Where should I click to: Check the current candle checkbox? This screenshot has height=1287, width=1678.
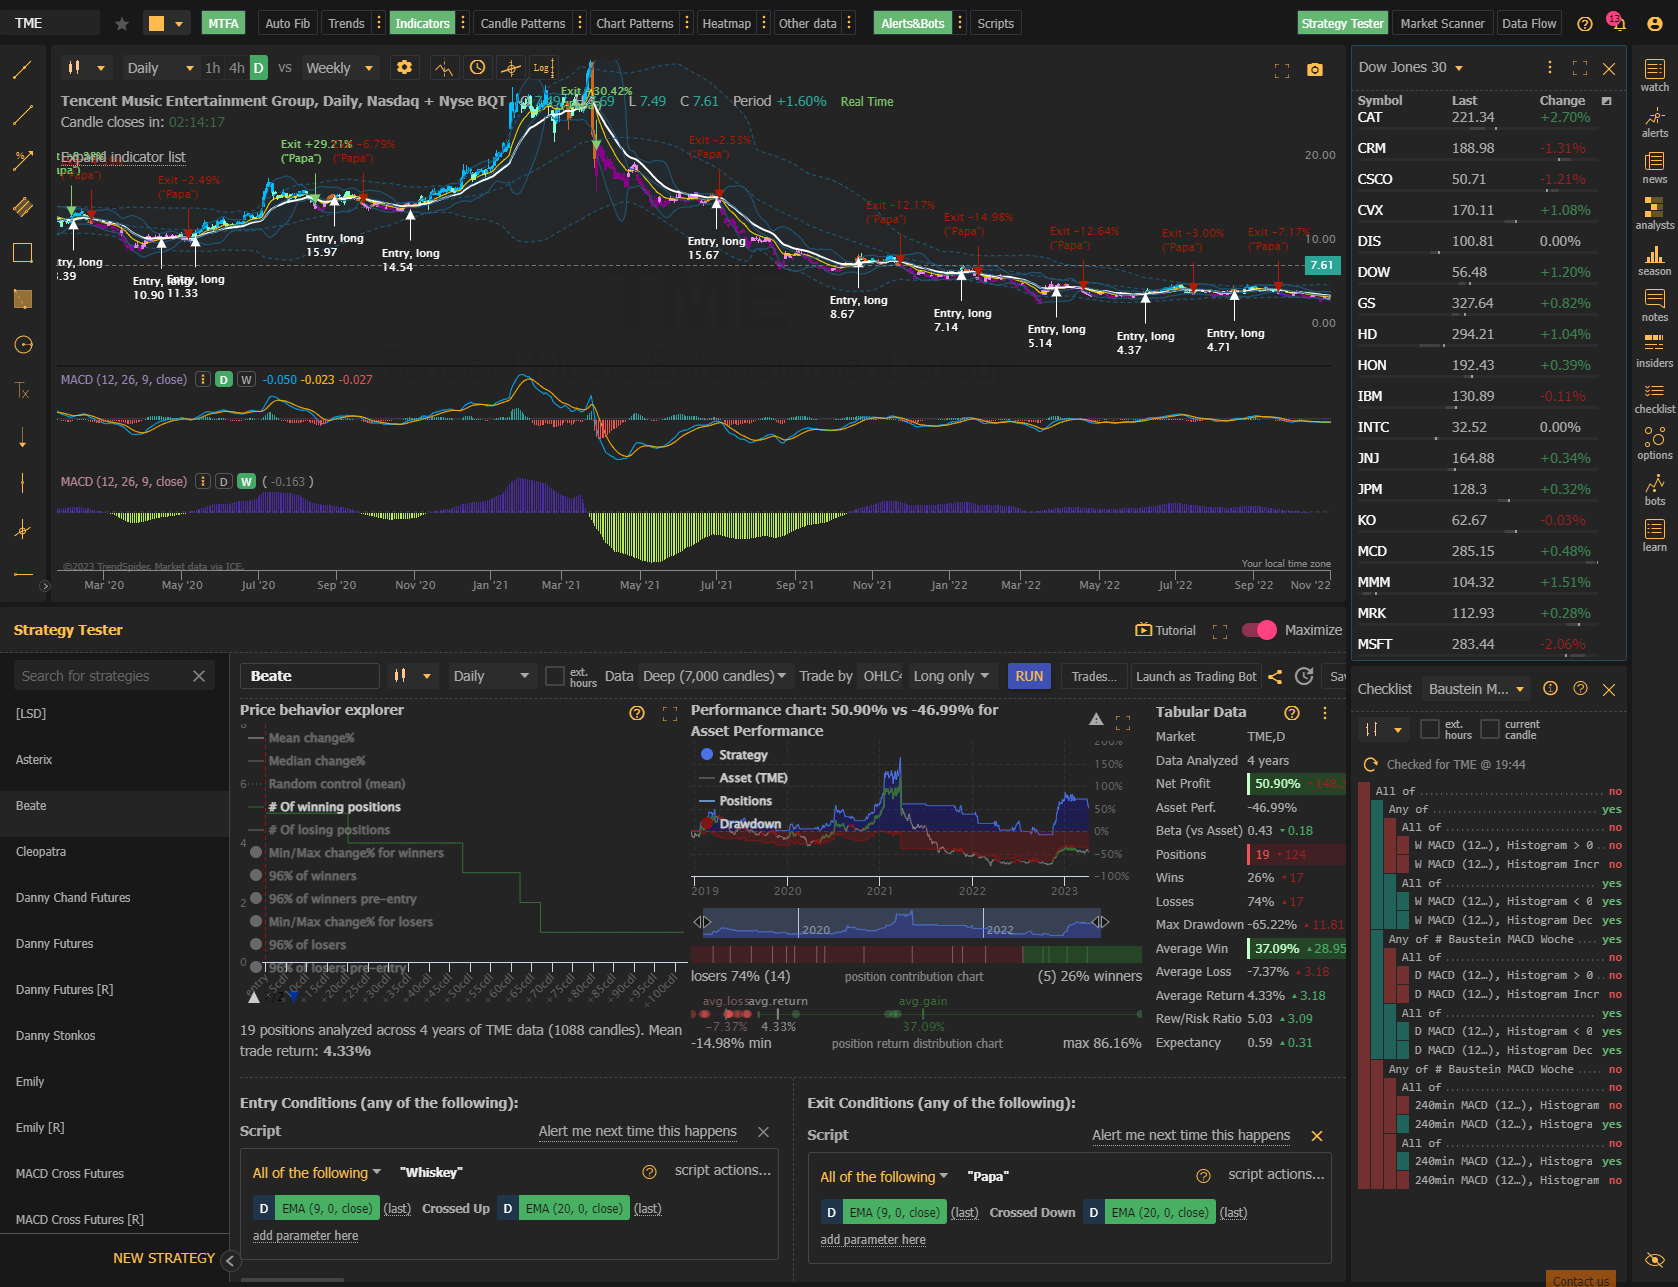[1490, 729]
